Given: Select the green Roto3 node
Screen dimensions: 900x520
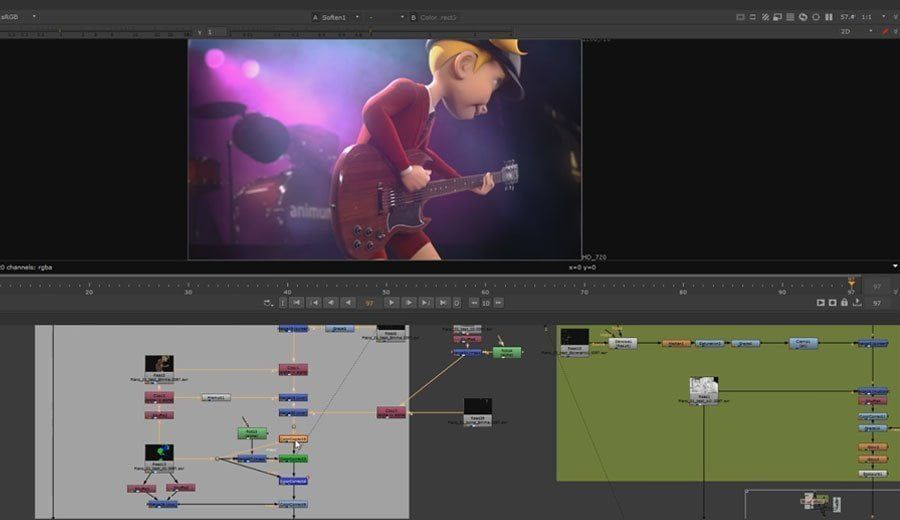Looking at the screenshot, I should pyautogui.click(x=252, y=433).
